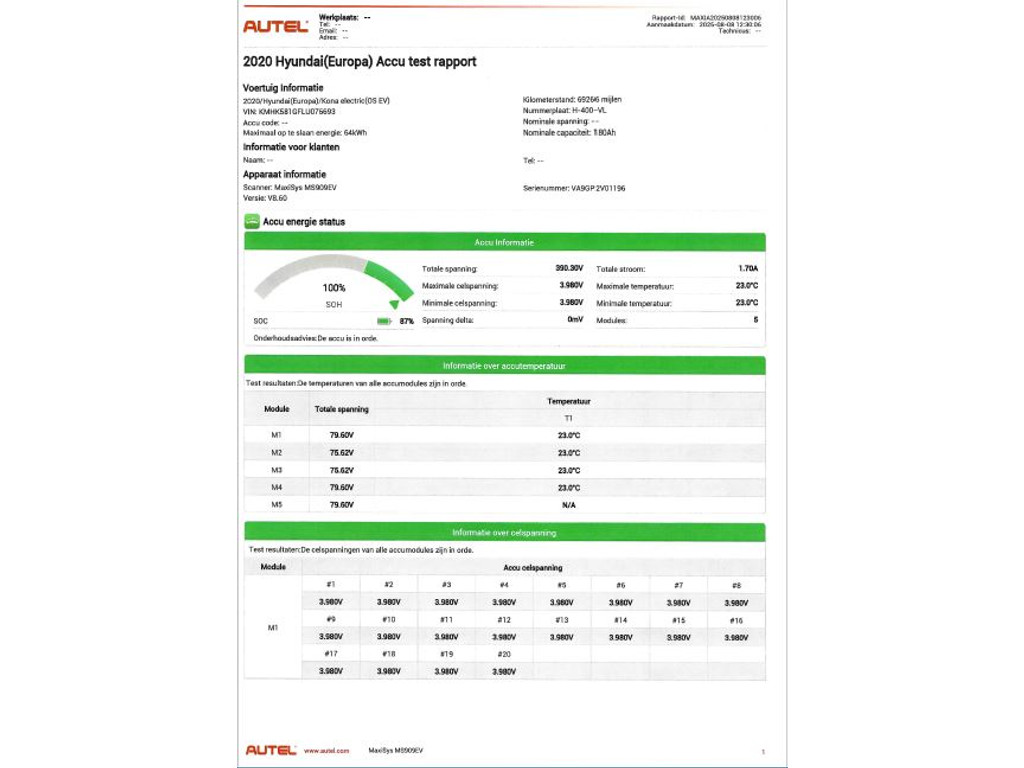Click the report title 2020 Hyundai(Europa) Accu test rapport
Screen dimensions: 1024x768
(359, 61)
